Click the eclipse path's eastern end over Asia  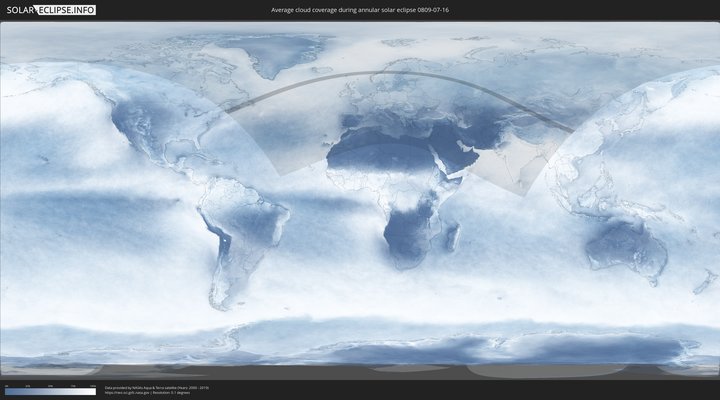(x=568, y=129)
